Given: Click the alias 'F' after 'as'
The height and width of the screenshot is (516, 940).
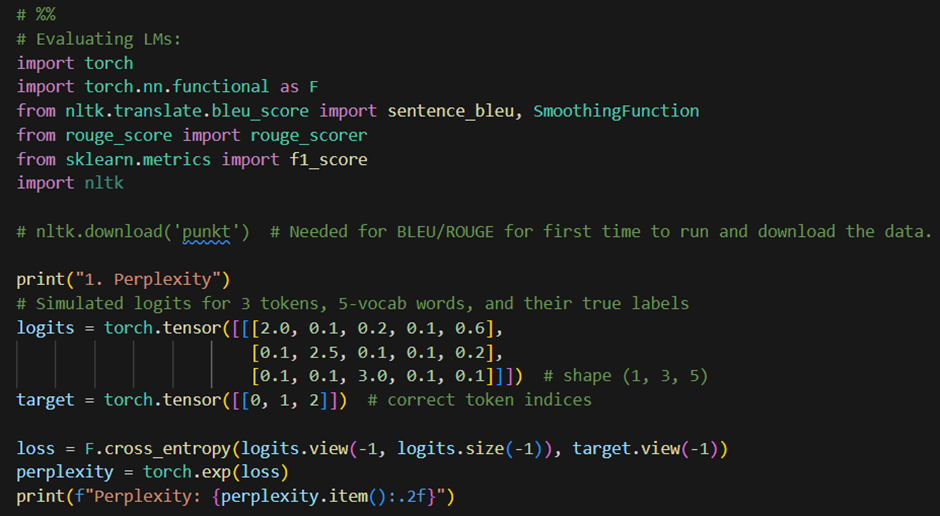Looking at the screenshot, I should [314, 87].
